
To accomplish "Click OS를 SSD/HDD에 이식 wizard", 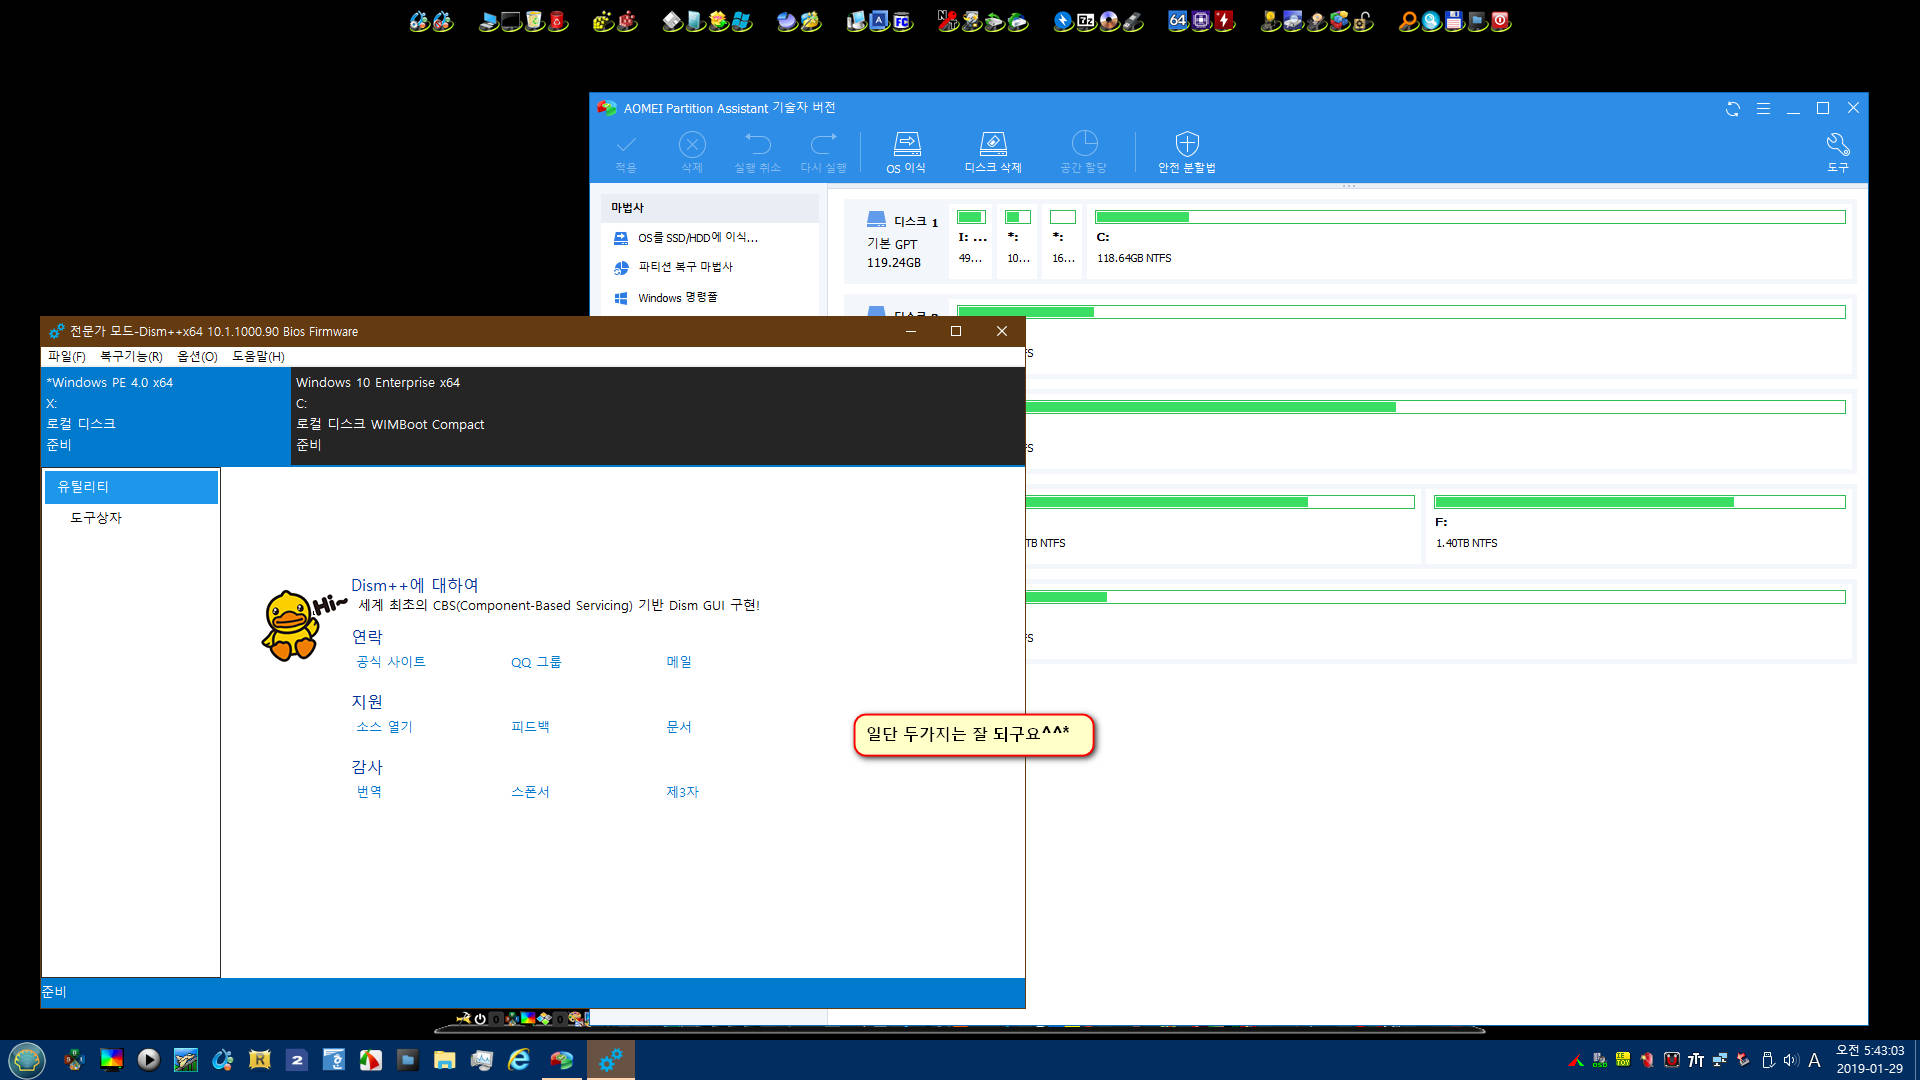I will pos(698,238).
